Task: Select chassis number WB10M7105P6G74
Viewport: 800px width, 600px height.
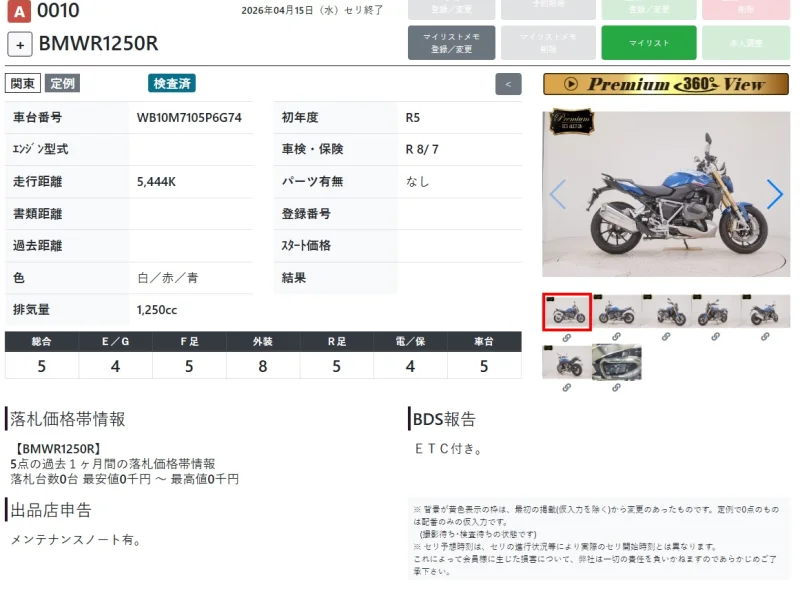Action: [189, 118]
